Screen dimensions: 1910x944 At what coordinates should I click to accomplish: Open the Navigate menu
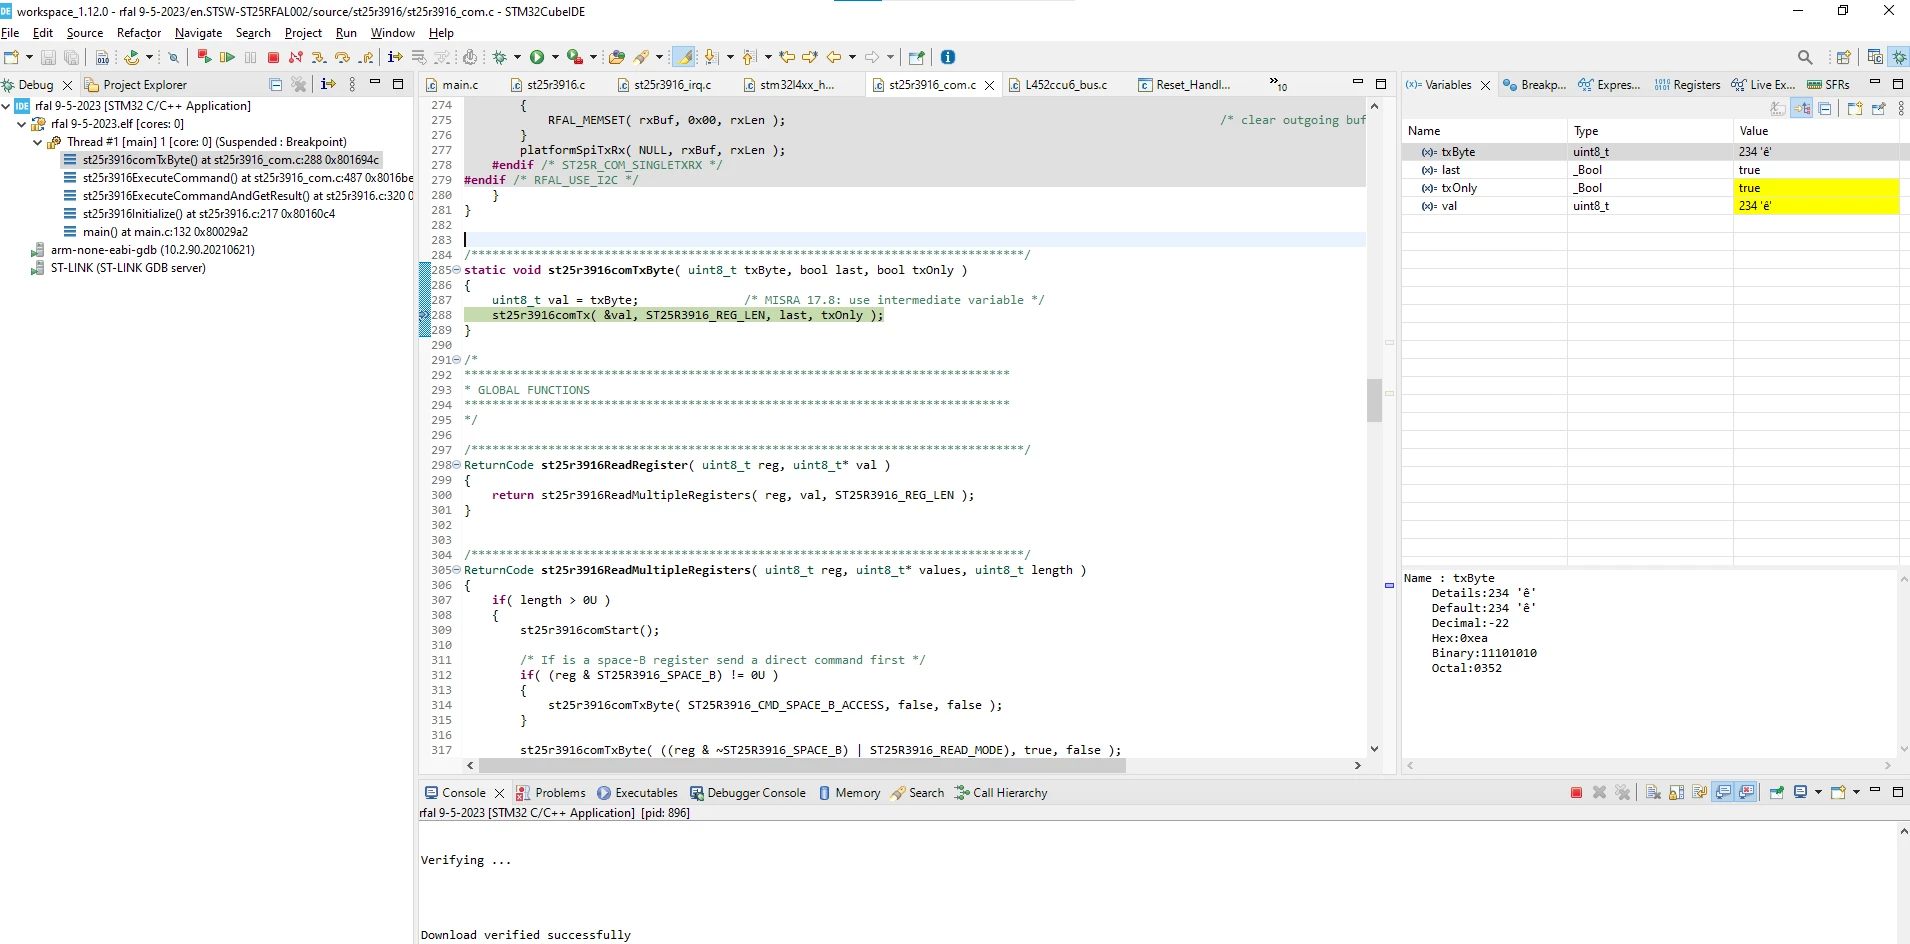pos(198,33)
